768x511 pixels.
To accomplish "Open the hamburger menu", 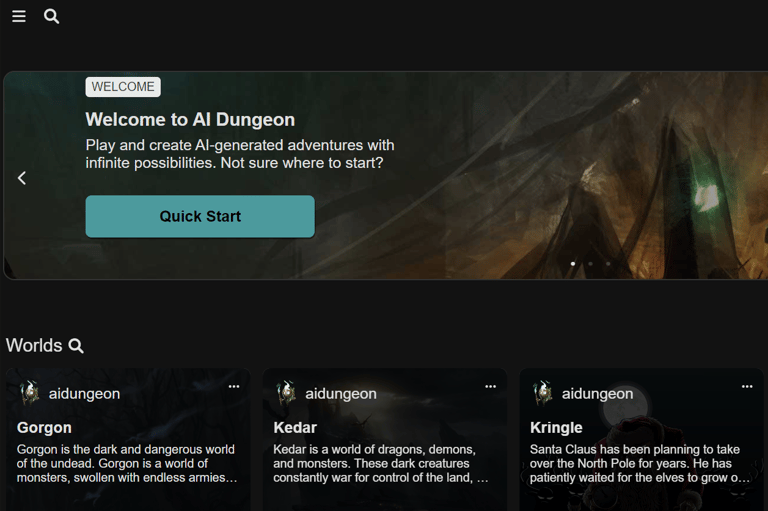I will coord(19,17).
